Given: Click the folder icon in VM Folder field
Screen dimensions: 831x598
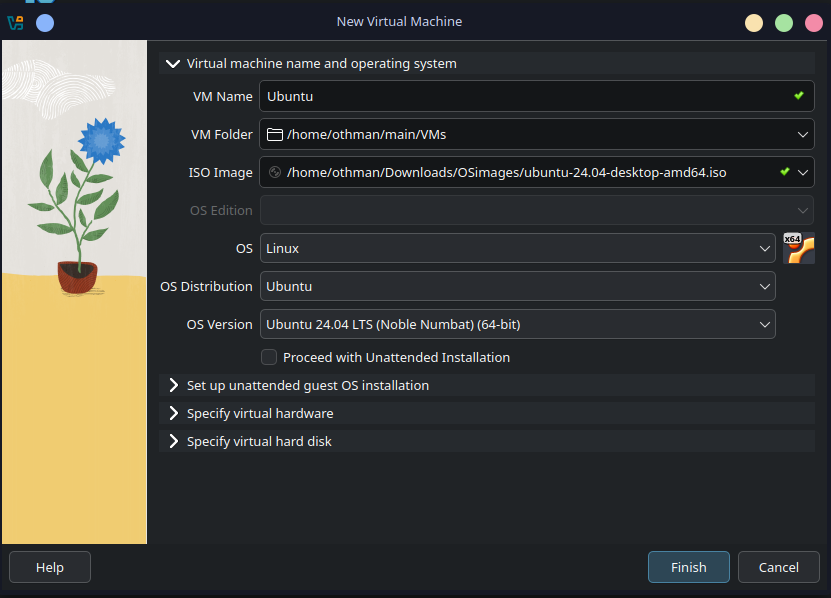Looking at the screenshot, I should coord(274,134).
